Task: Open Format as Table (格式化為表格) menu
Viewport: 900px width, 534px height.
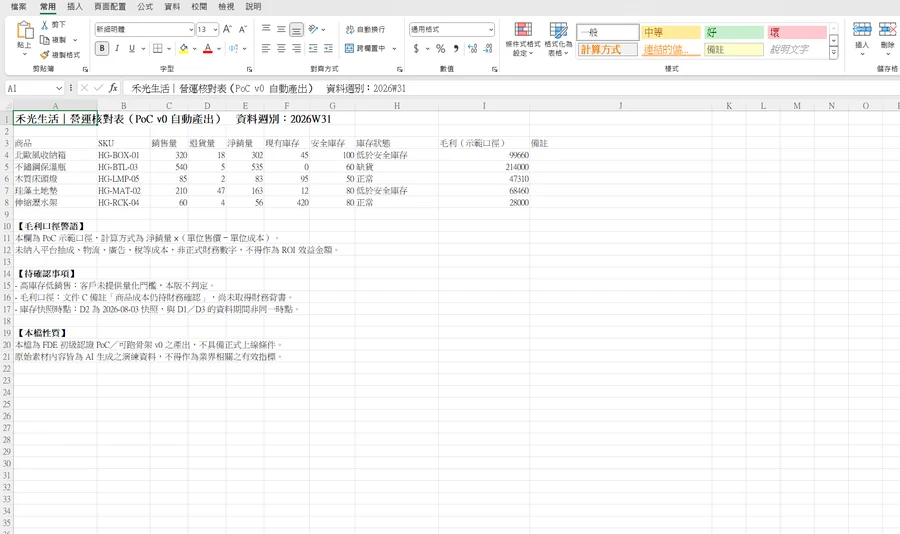Action: coord(558,39)
